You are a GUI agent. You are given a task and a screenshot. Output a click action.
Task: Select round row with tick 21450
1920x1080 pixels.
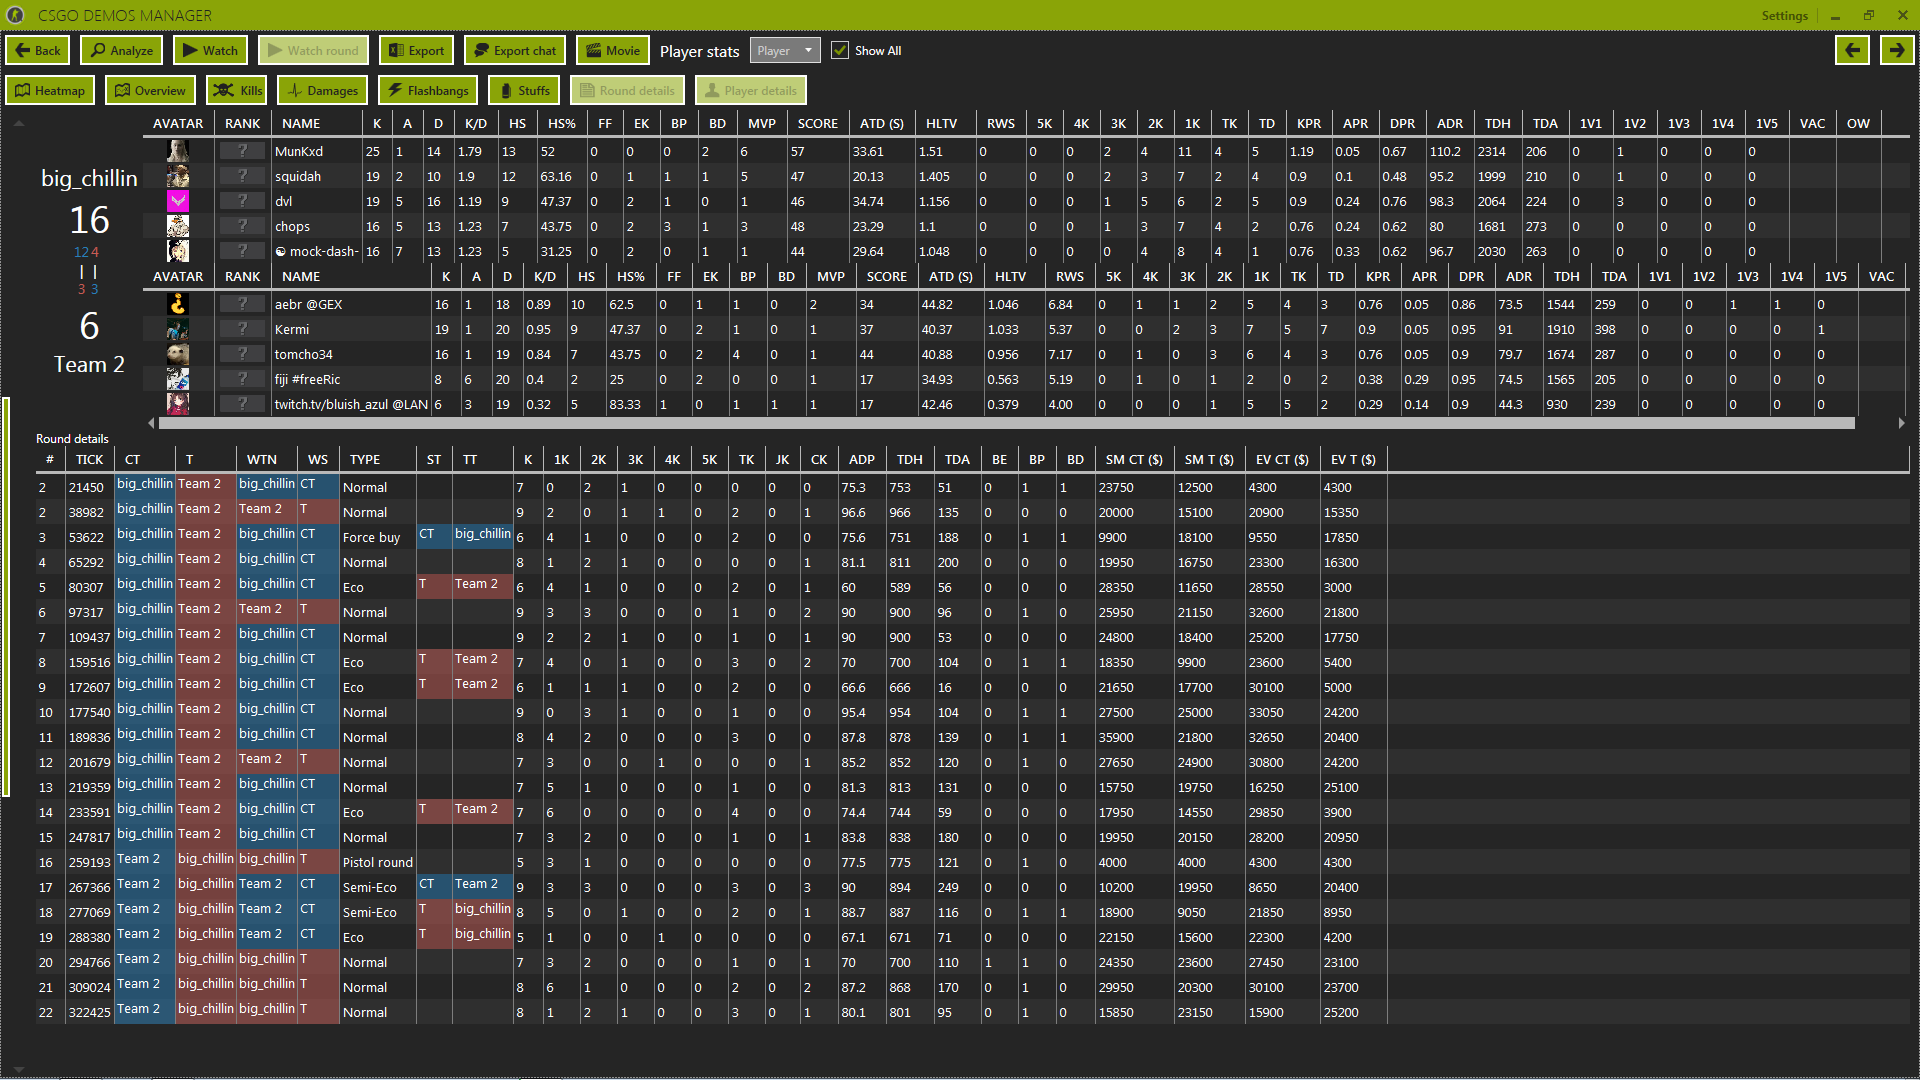click(x=710, y=487)
